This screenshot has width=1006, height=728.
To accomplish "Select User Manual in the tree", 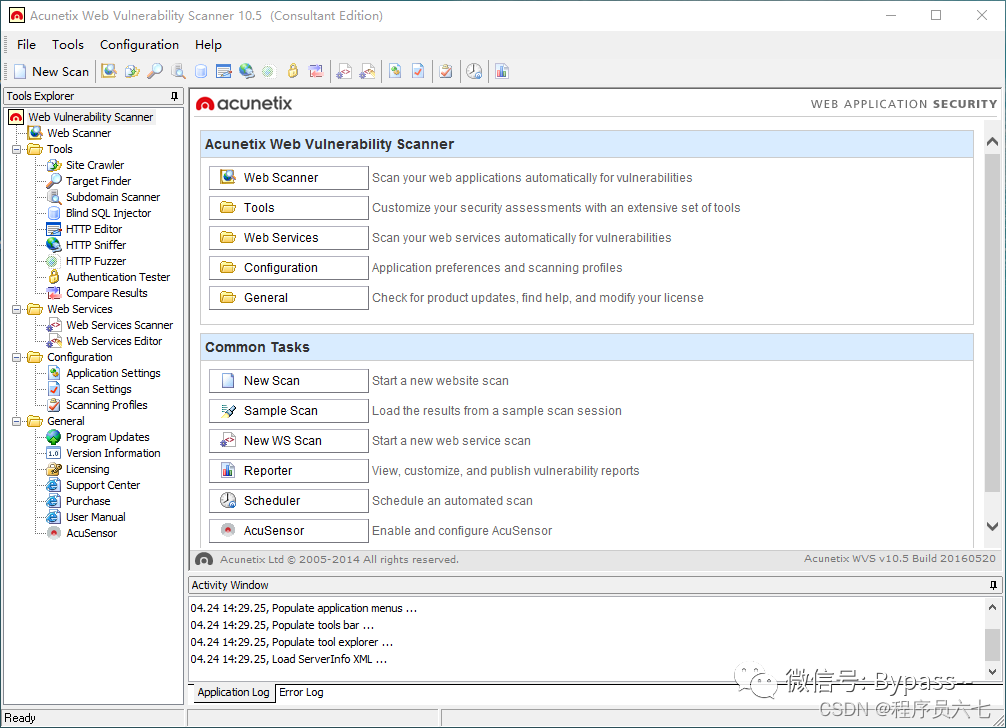I will click(x=96, y=518).
